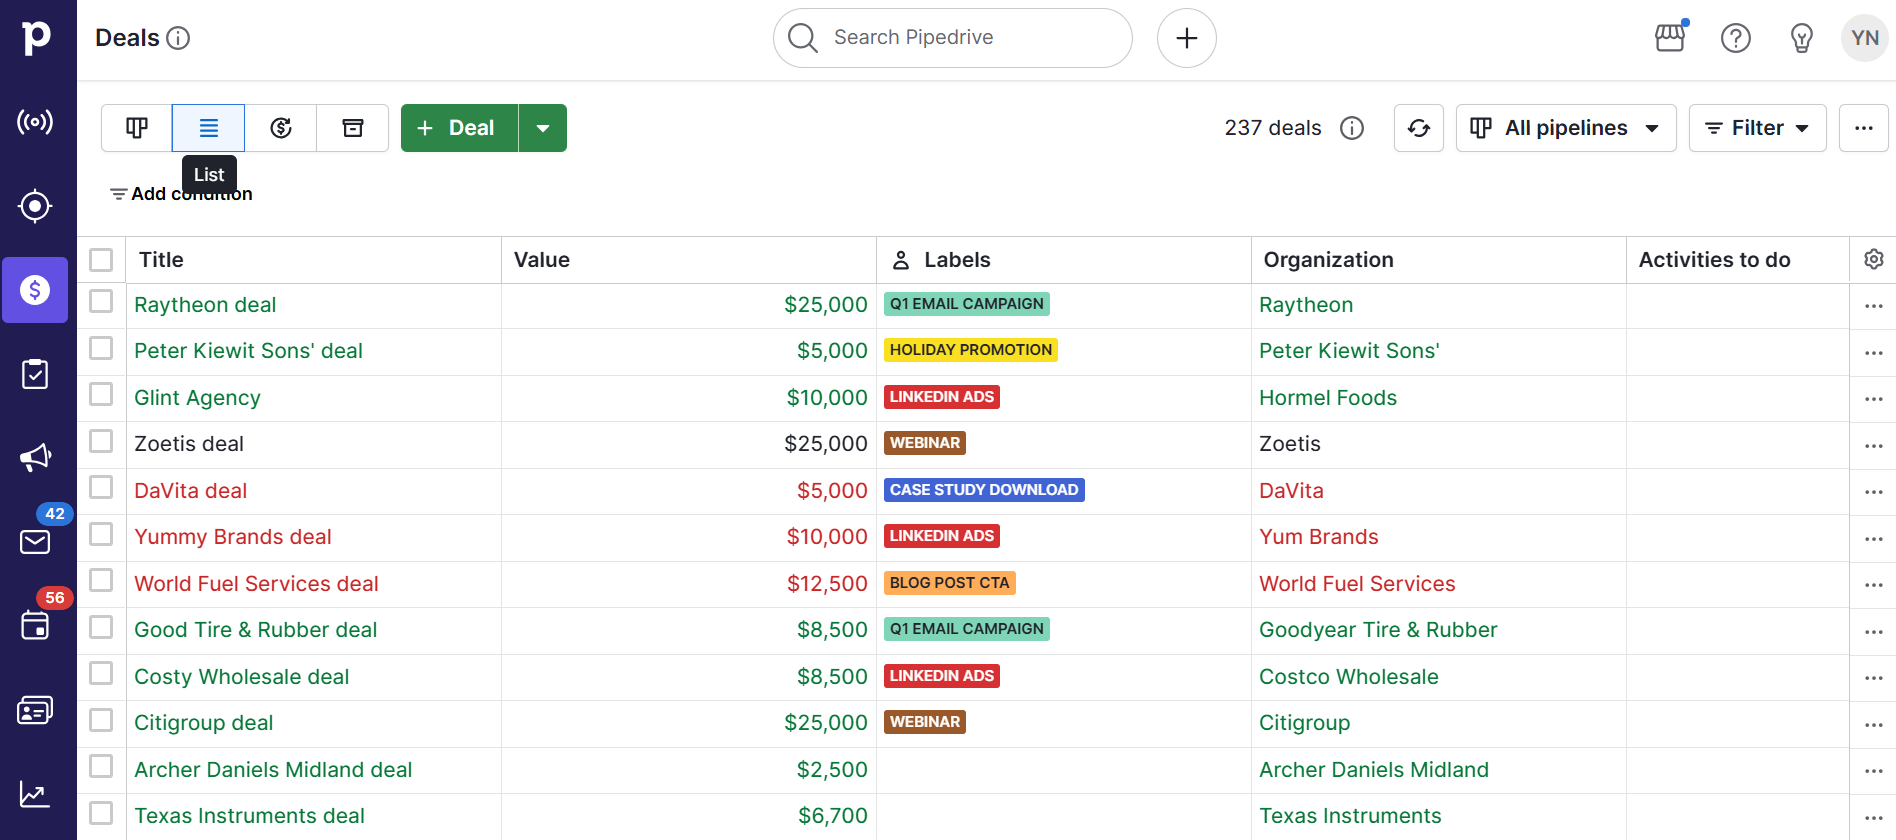Open row actions for Zoetis deal

(x=1874, y=445)
